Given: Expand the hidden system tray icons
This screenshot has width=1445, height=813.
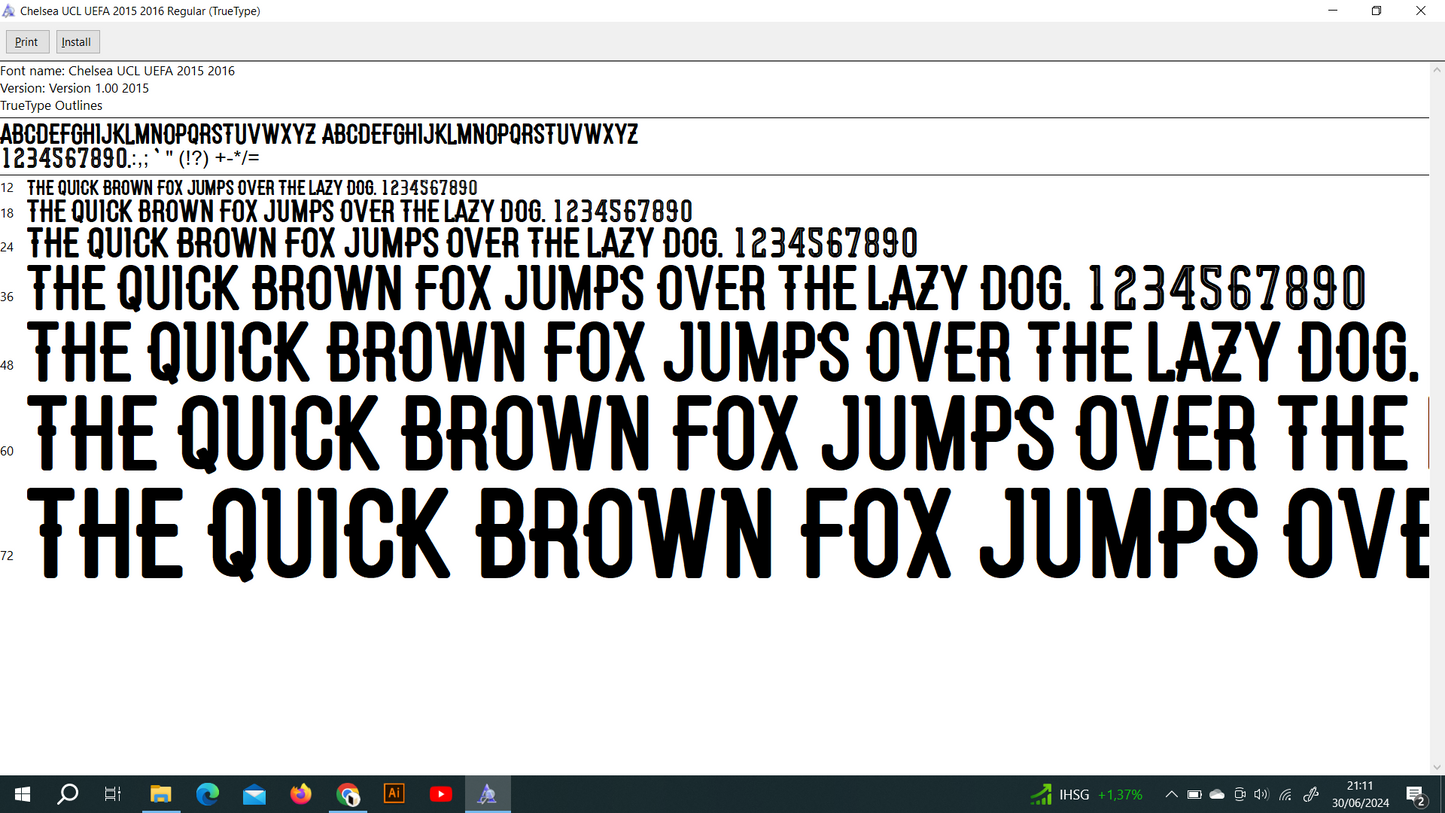Looking at the screenshot, I should click(1171, 795).
